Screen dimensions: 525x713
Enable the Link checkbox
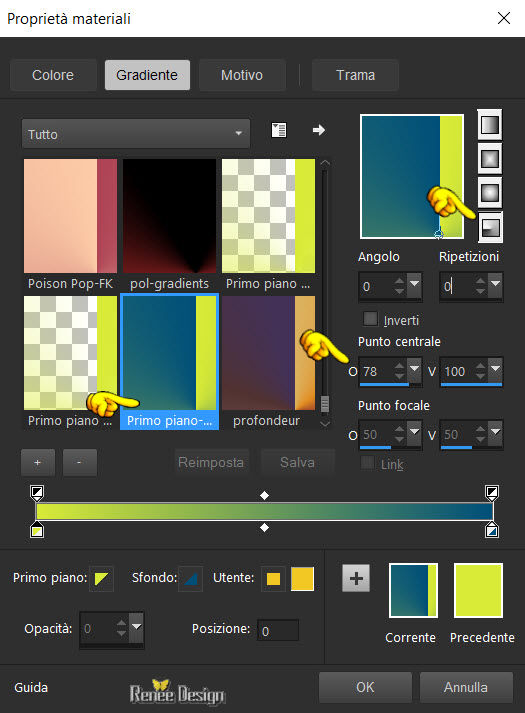[367, 463]
